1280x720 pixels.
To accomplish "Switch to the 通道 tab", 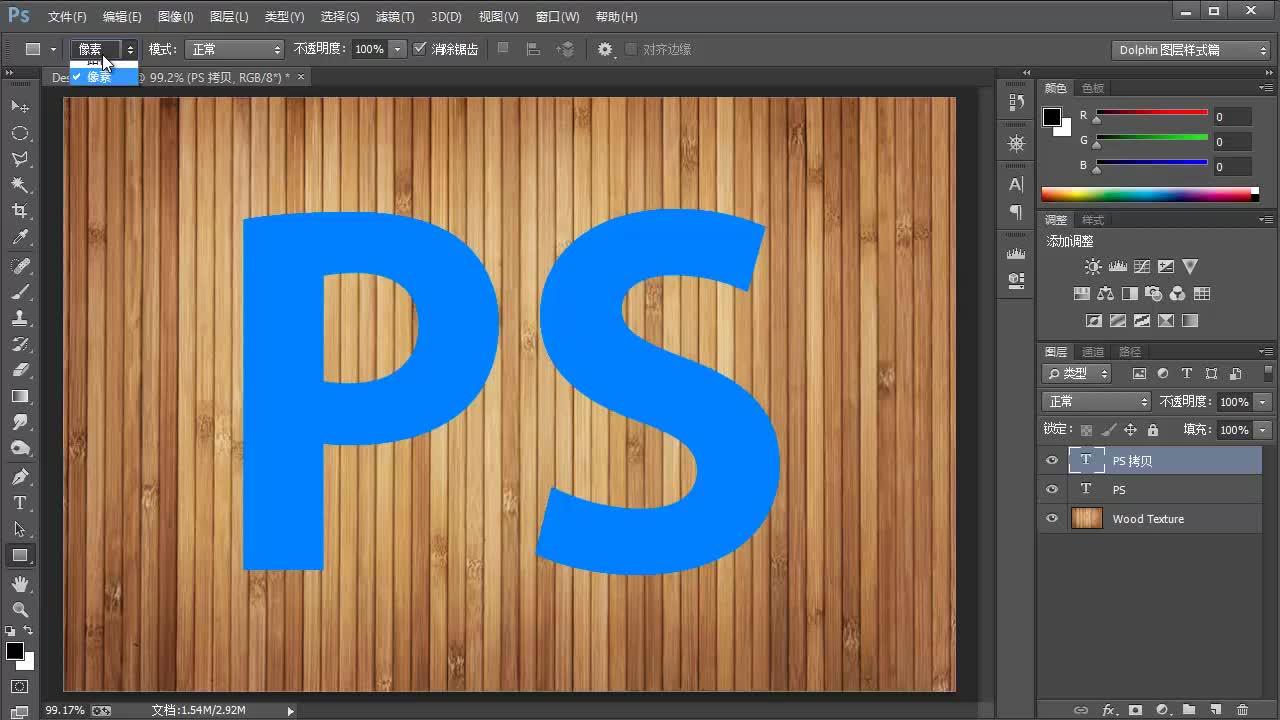I will [x=1093, y=352].
